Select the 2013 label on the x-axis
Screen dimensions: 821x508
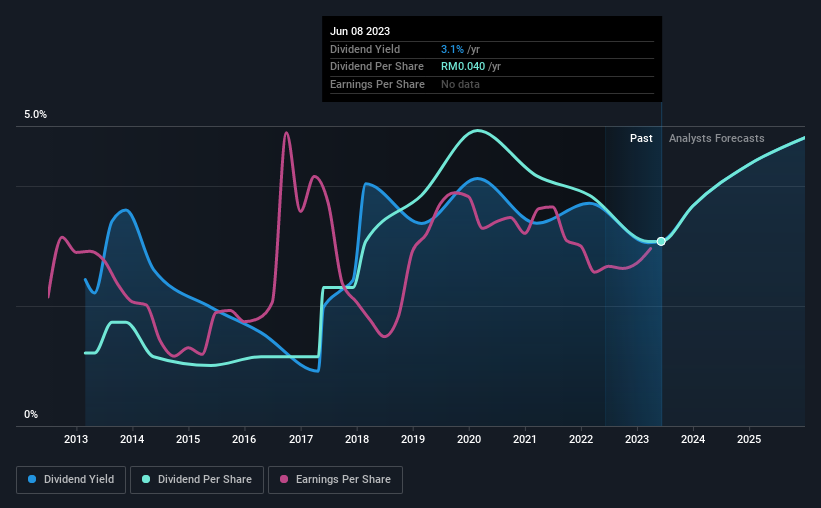tap(76, 439)
